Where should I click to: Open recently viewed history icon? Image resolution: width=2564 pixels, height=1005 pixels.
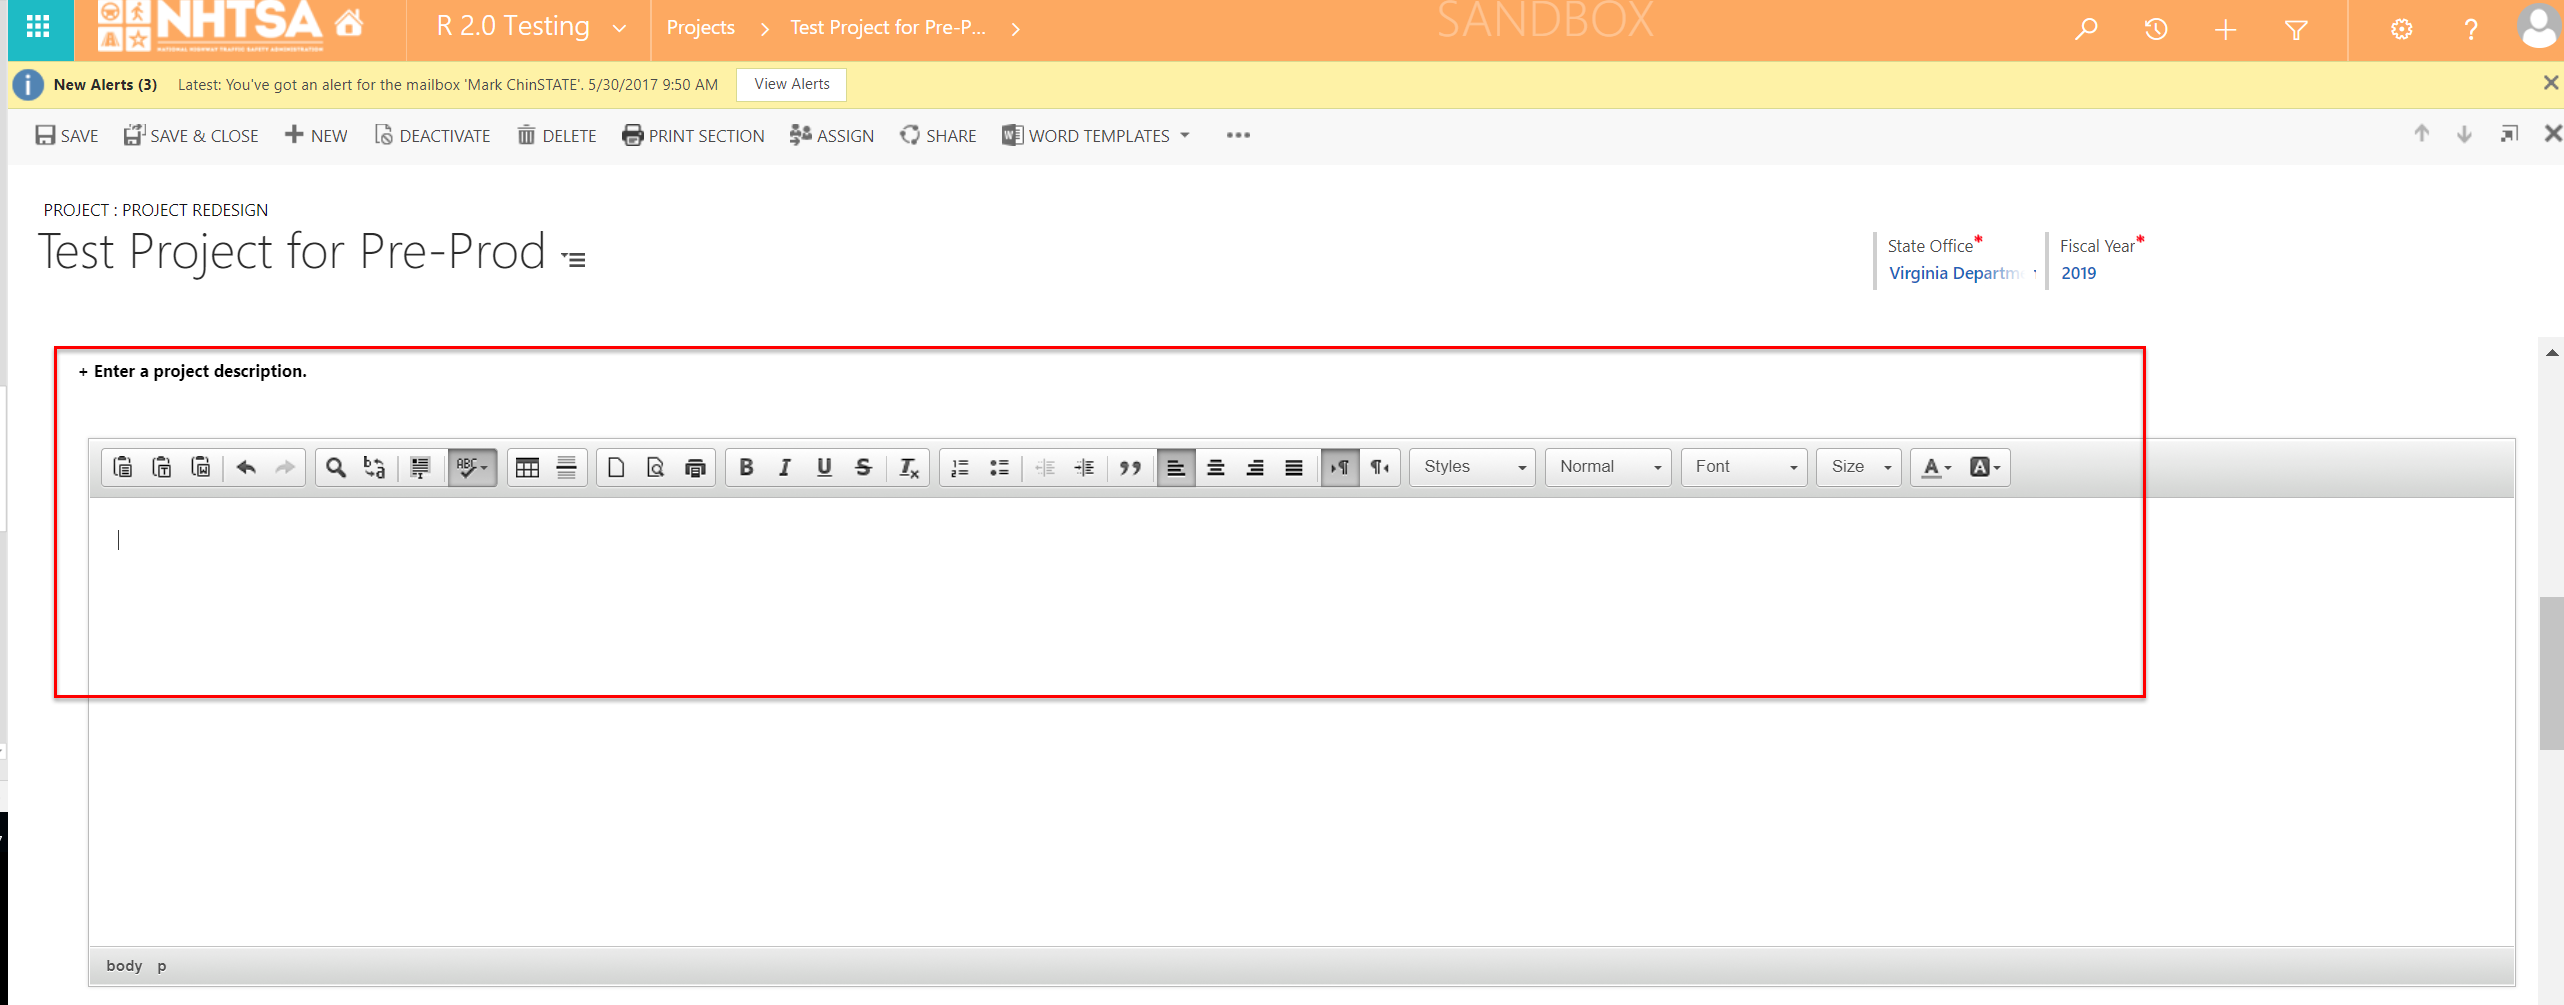(2156, 29)
